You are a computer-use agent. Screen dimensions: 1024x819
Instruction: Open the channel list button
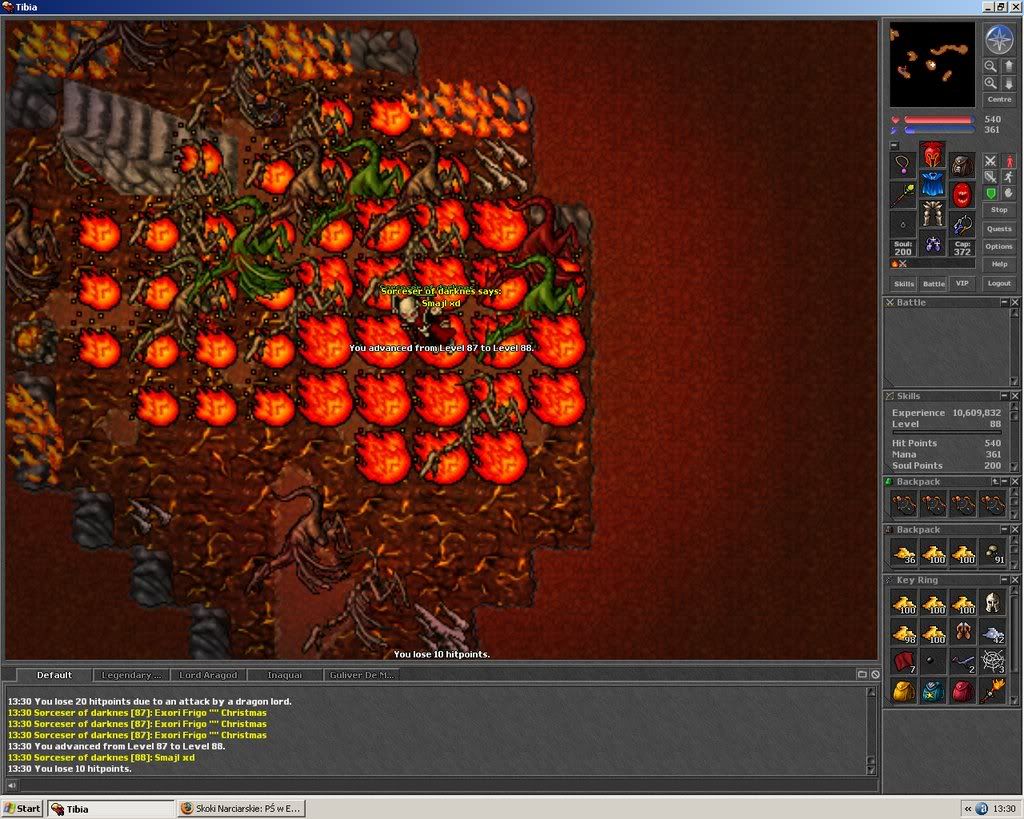click(x=862, y=674)
